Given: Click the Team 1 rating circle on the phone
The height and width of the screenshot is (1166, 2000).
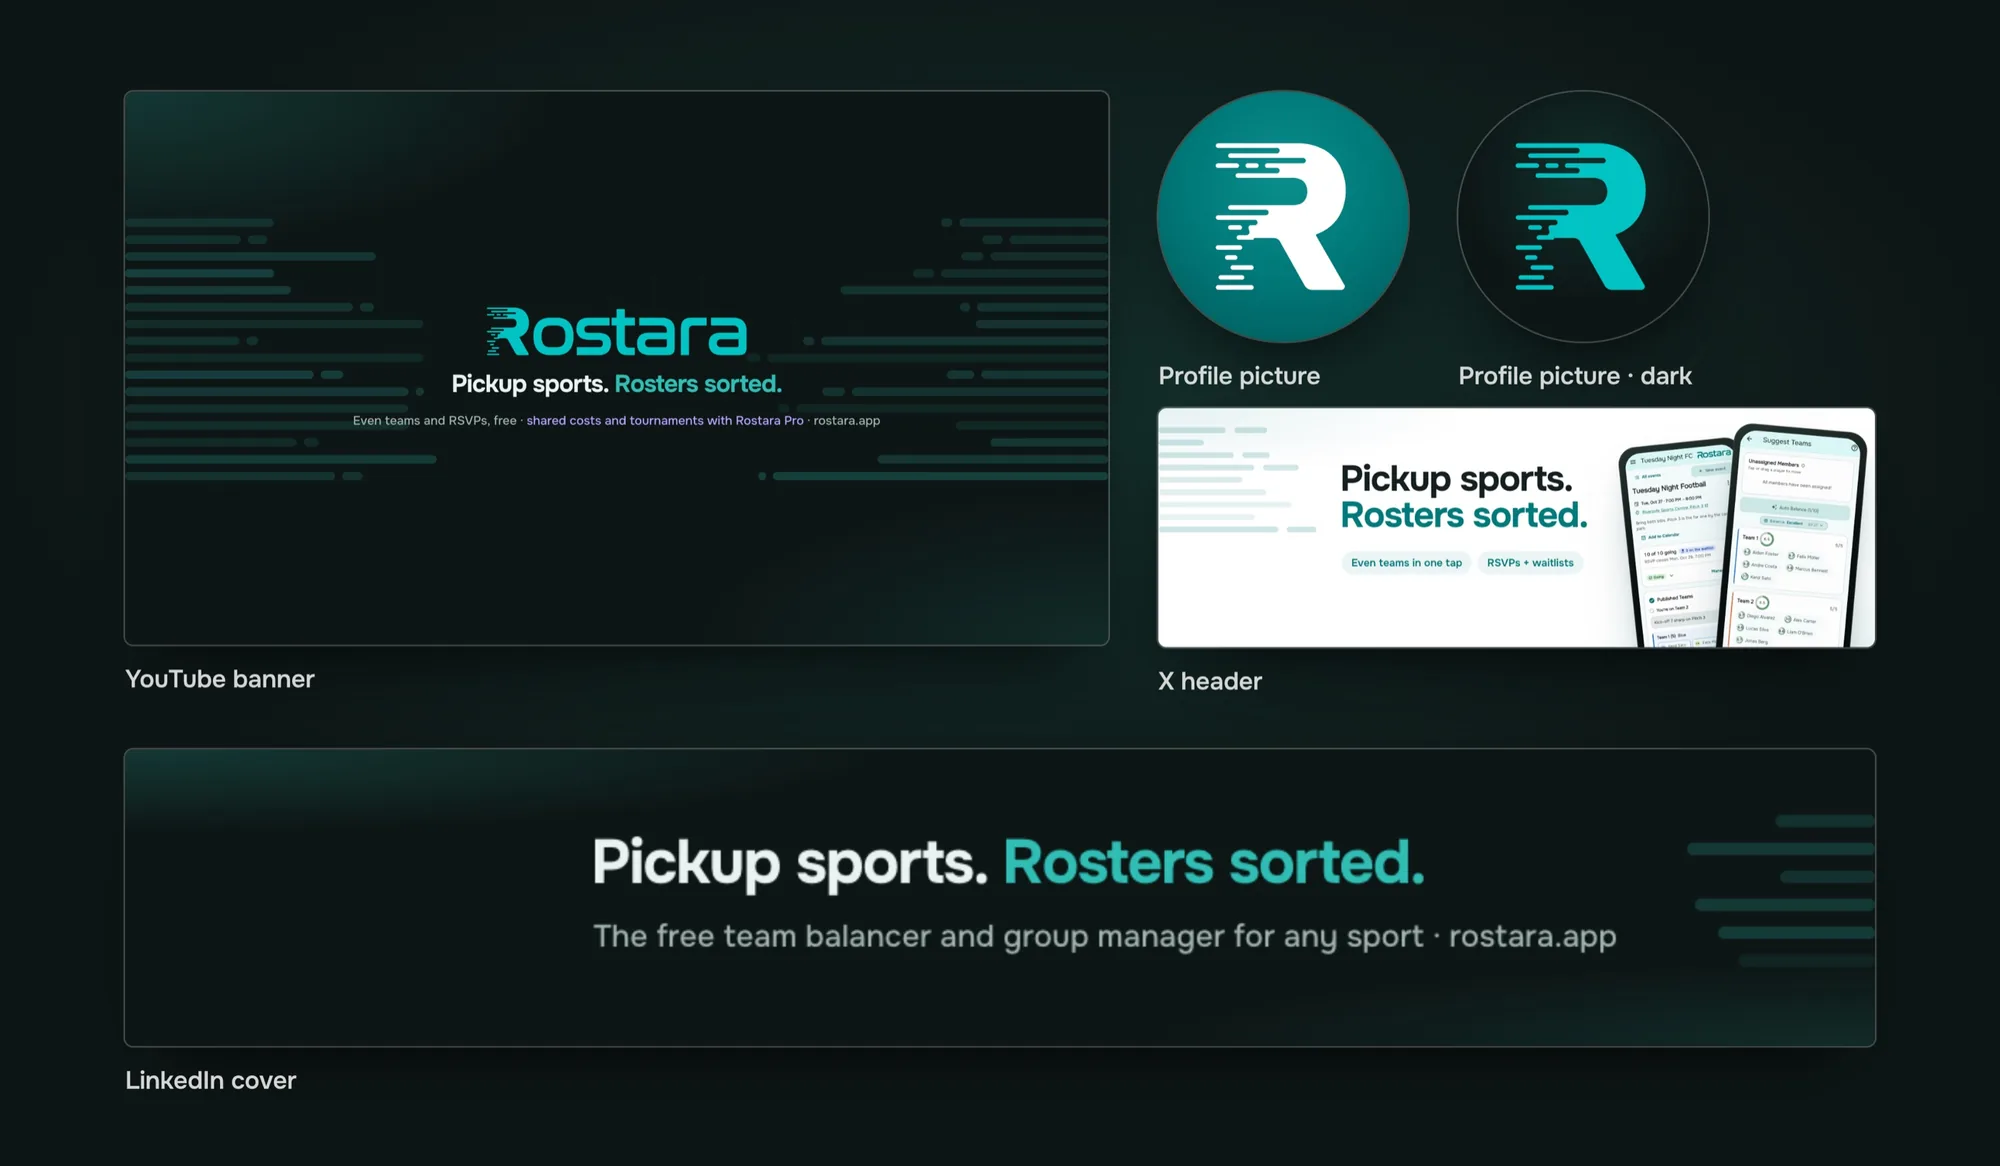Looking at the screenshot, I should 1767,539.
